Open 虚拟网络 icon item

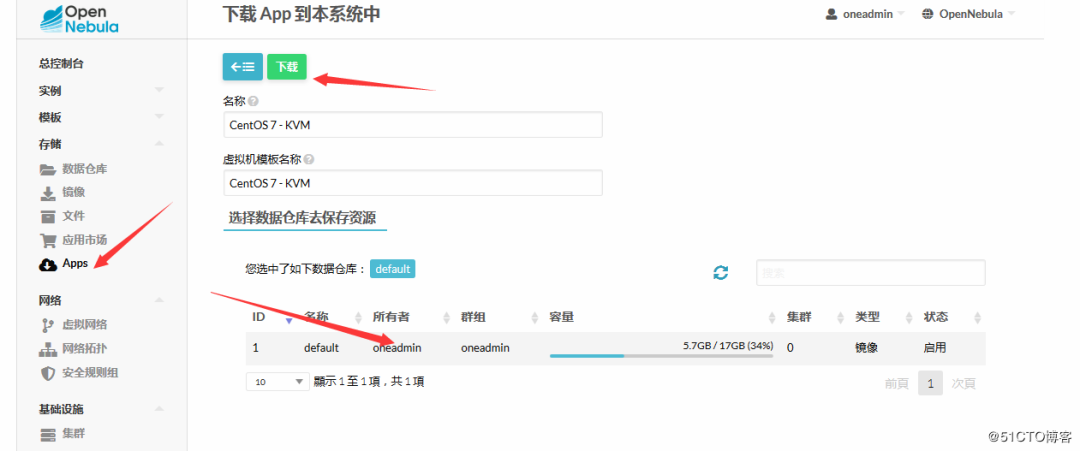coord(48,325)
